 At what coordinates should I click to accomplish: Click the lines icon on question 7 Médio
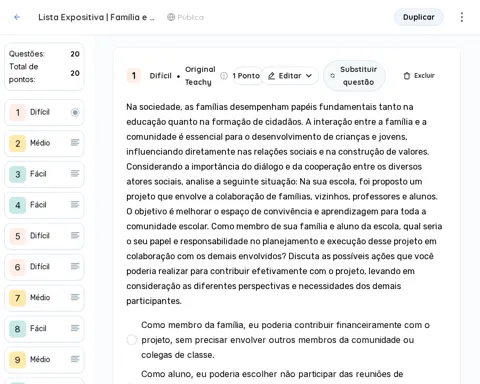[75, 297]
